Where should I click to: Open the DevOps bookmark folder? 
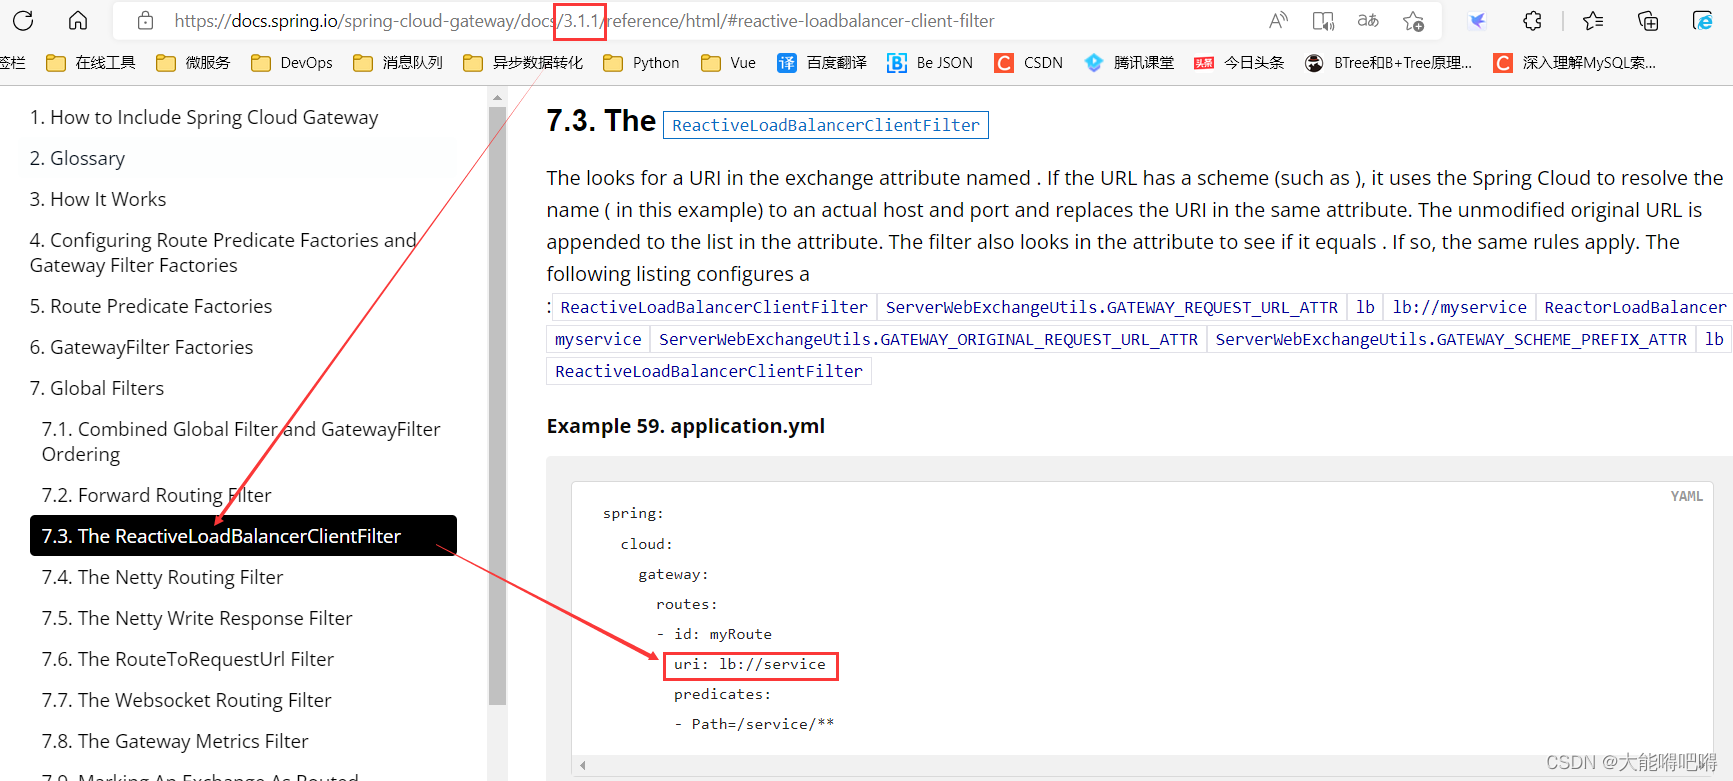292,62
